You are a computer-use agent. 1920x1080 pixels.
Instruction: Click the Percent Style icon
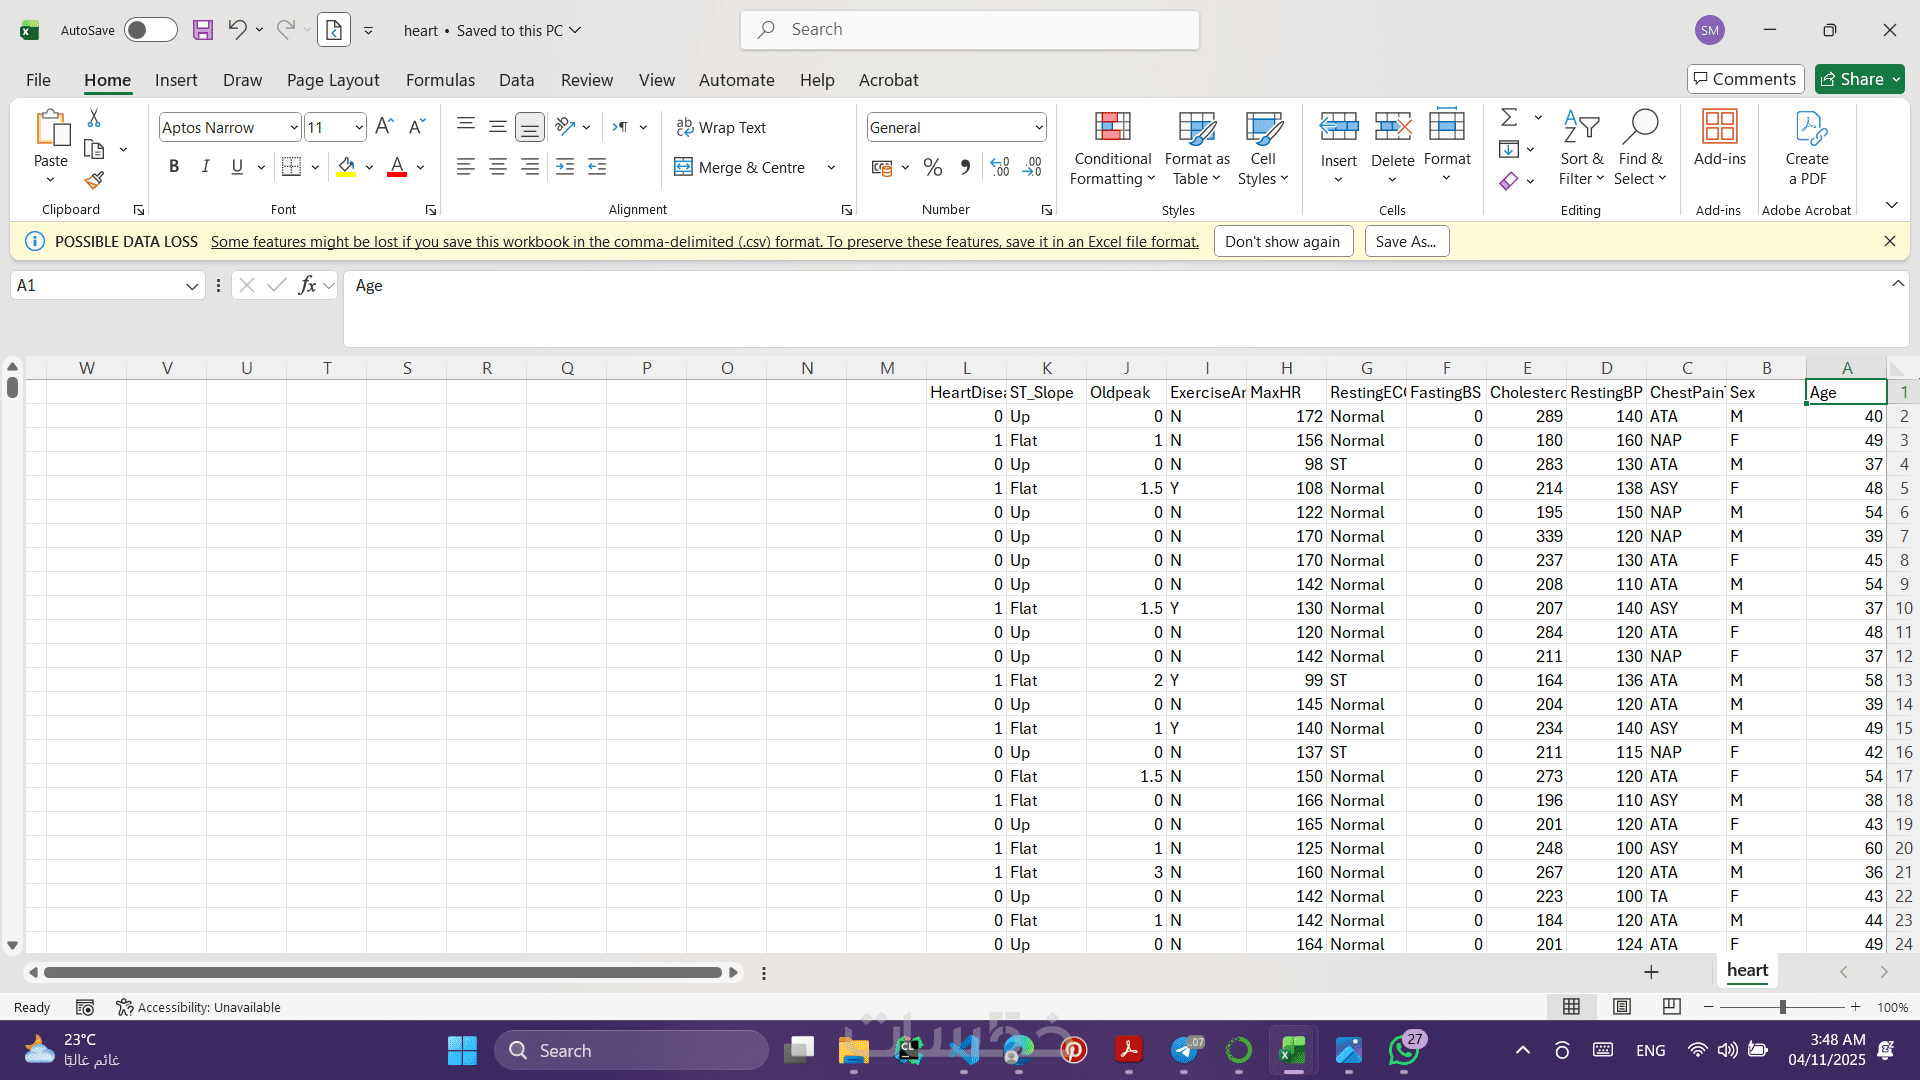[932, 167]
